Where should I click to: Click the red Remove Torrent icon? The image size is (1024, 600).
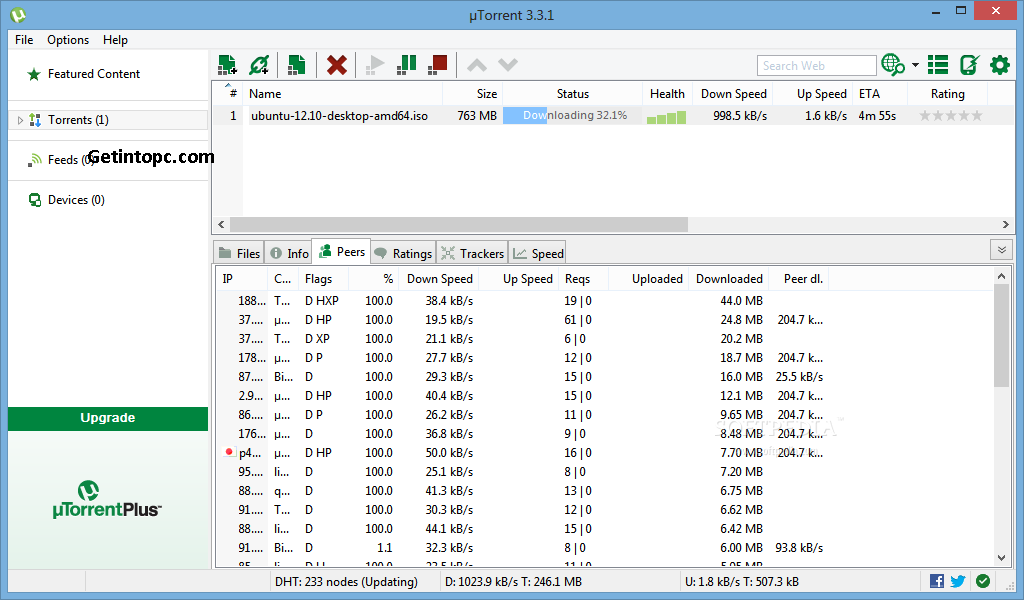coord(337,65)
